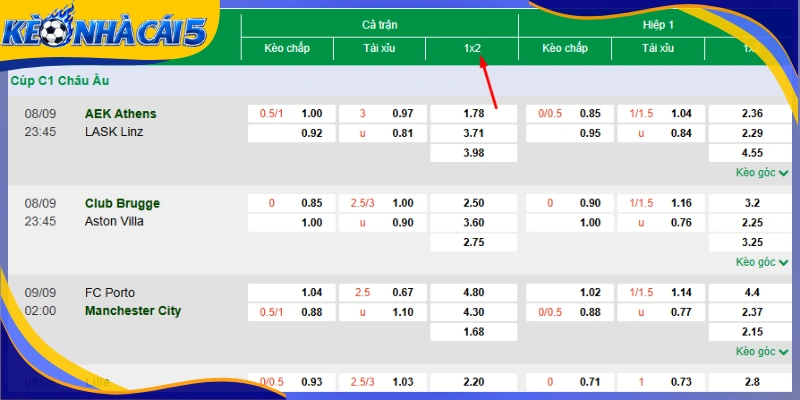Open Club Brugge team link
This screenshot has height=400, width=800.
point(122,203)
